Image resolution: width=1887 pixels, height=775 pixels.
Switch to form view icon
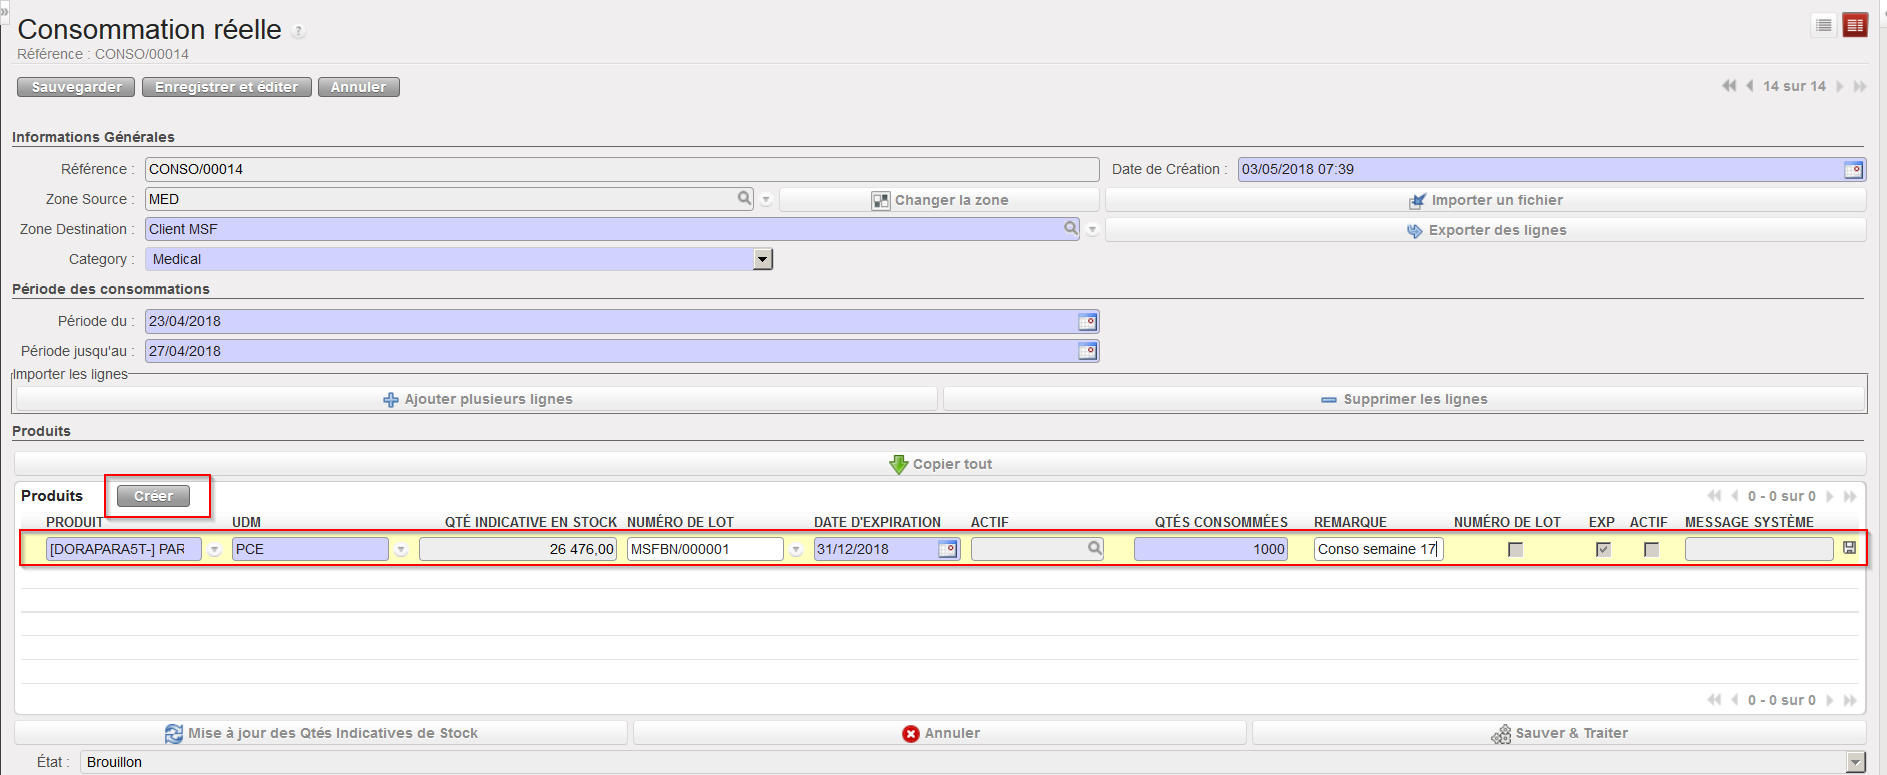tap(1855, 26)
